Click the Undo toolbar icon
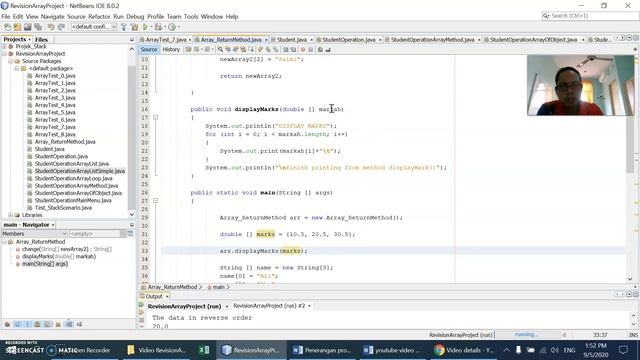 pyautogui.click(x=51, y=27)
